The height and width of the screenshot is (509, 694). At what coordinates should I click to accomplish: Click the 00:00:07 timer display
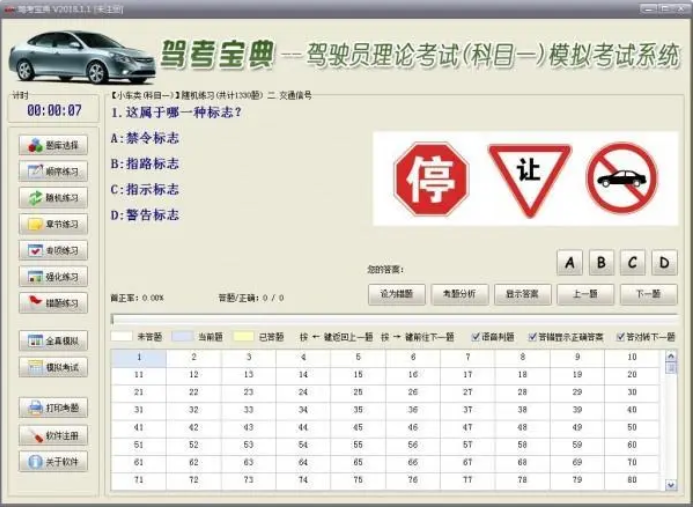click(x=54, y=110)
